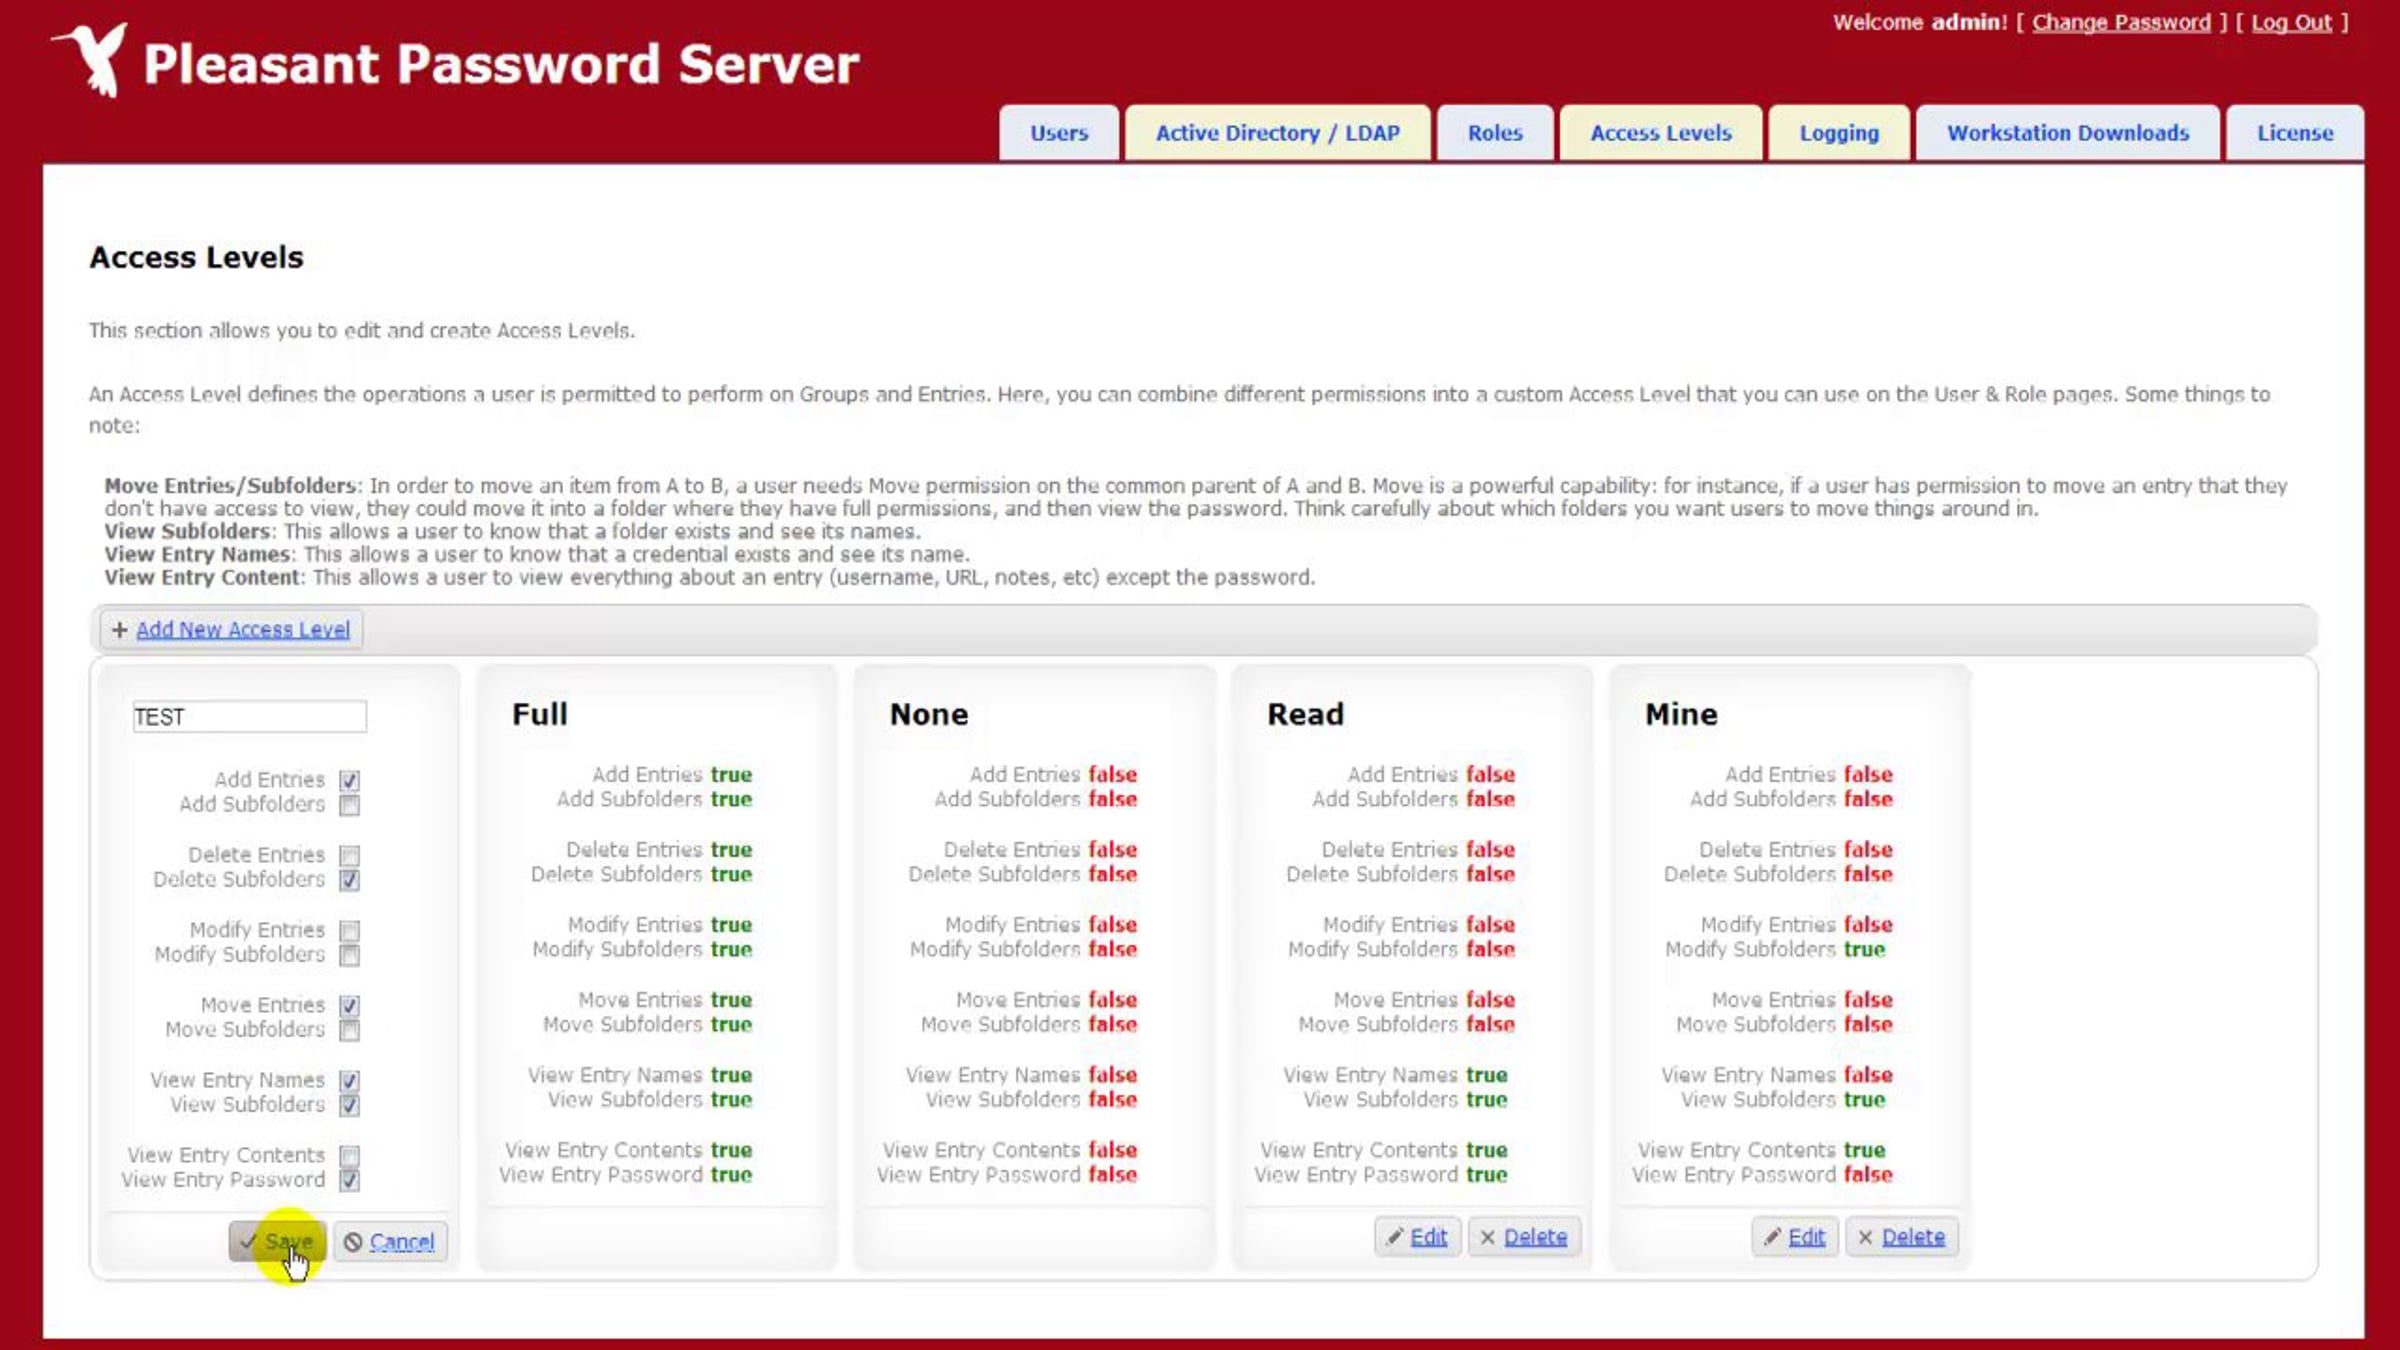Viewport: 2400px width, 1350px height.
Task: Check the Add Subfolders checkbox
Action: pos(349,805)
